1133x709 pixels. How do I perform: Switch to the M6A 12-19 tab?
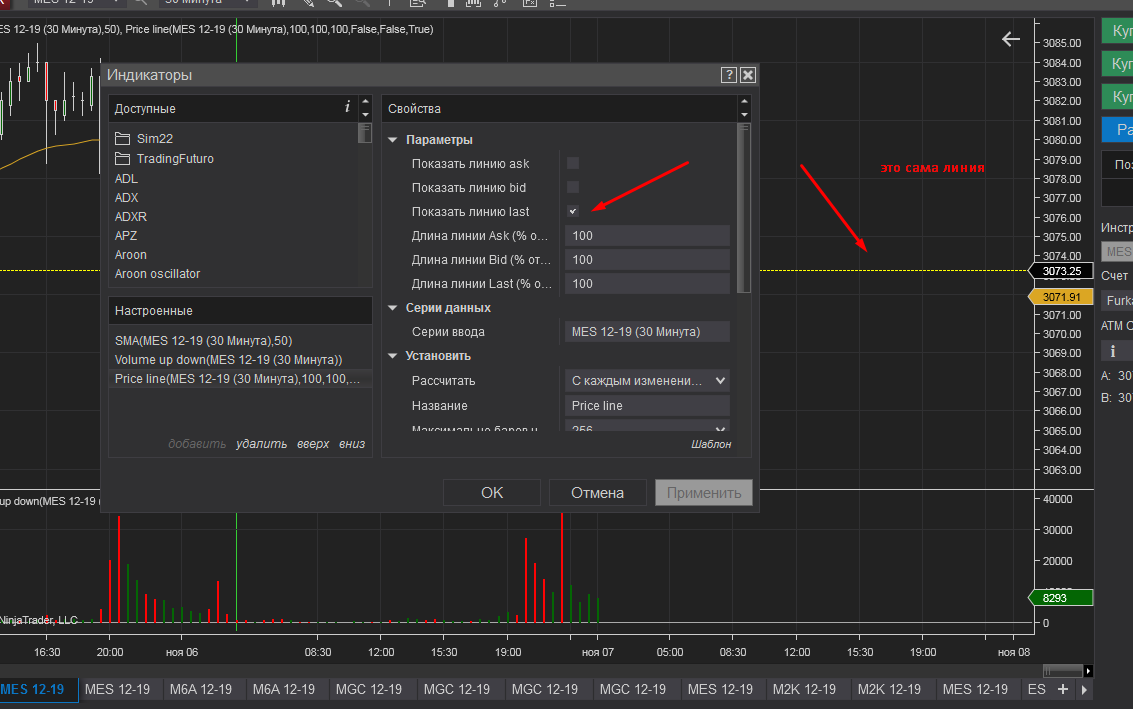(x=200, y=689)
